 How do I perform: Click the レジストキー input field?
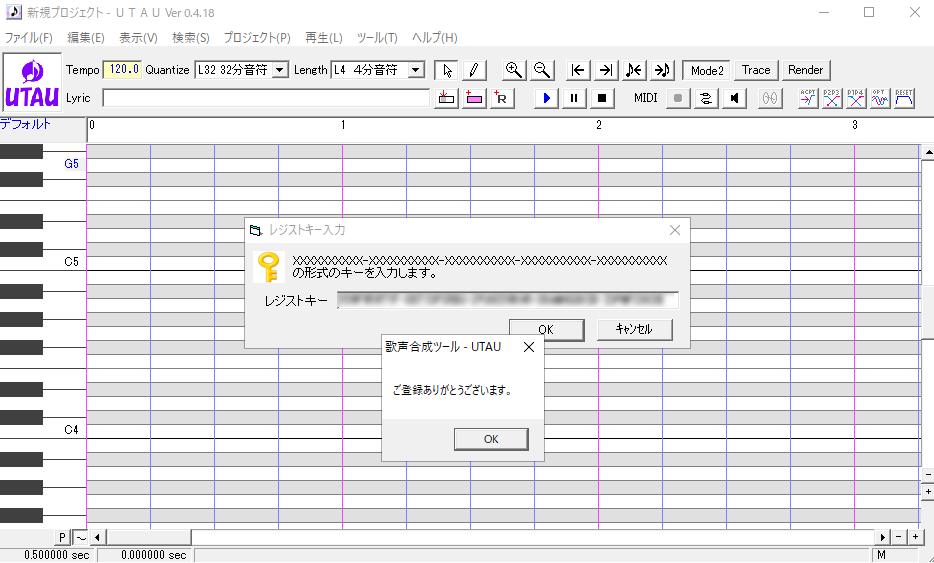tap(508, 300)
